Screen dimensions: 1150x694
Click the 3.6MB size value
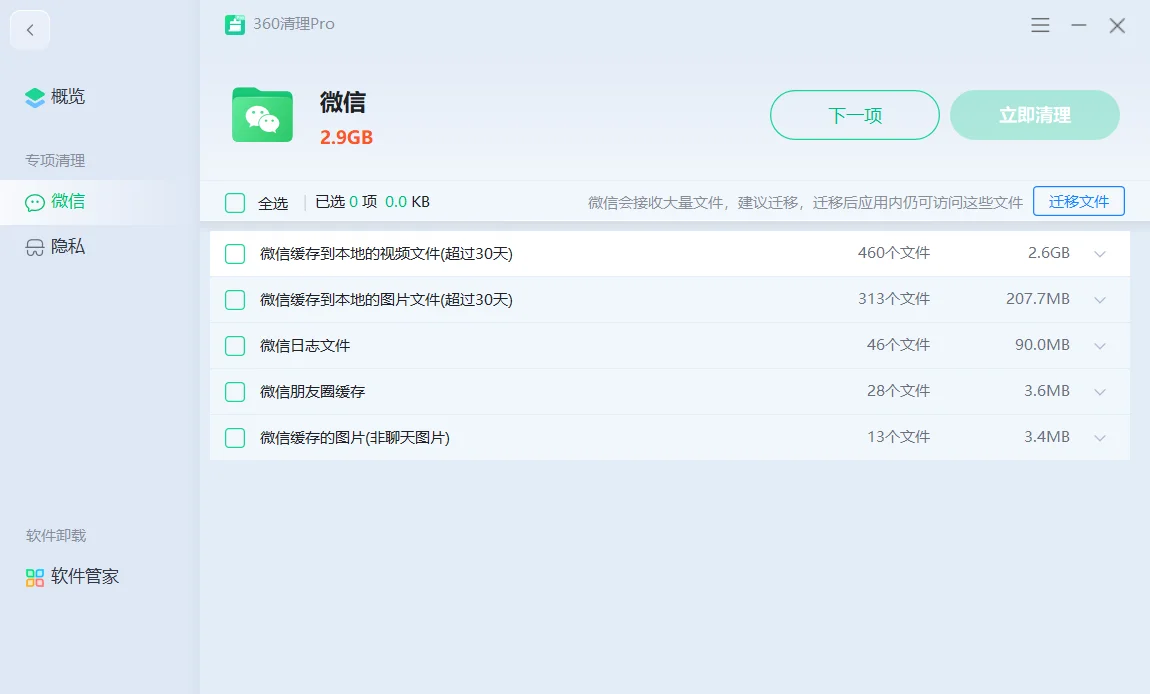(1047, 391)
